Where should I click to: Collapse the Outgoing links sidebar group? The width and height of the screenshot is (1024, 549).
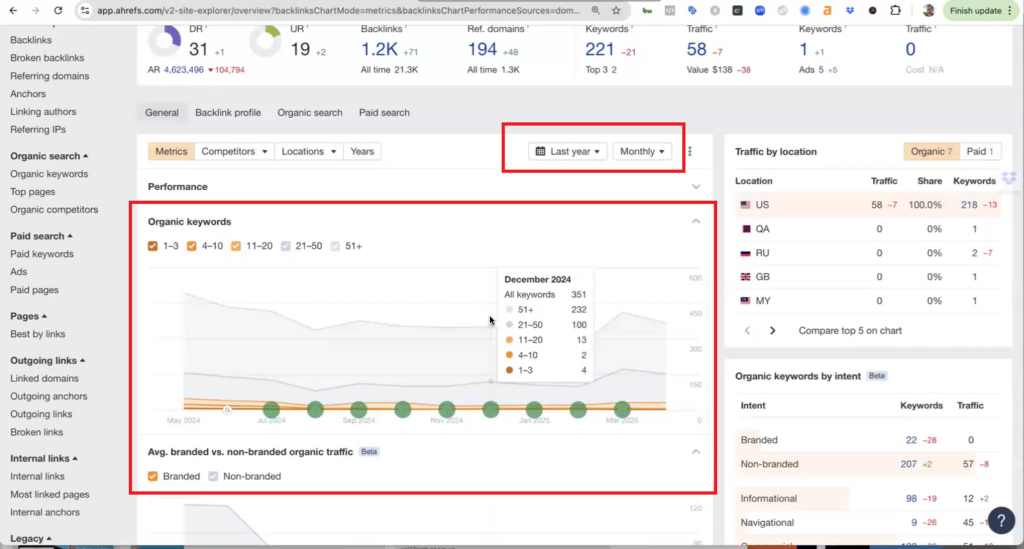[x=48, y=360]
